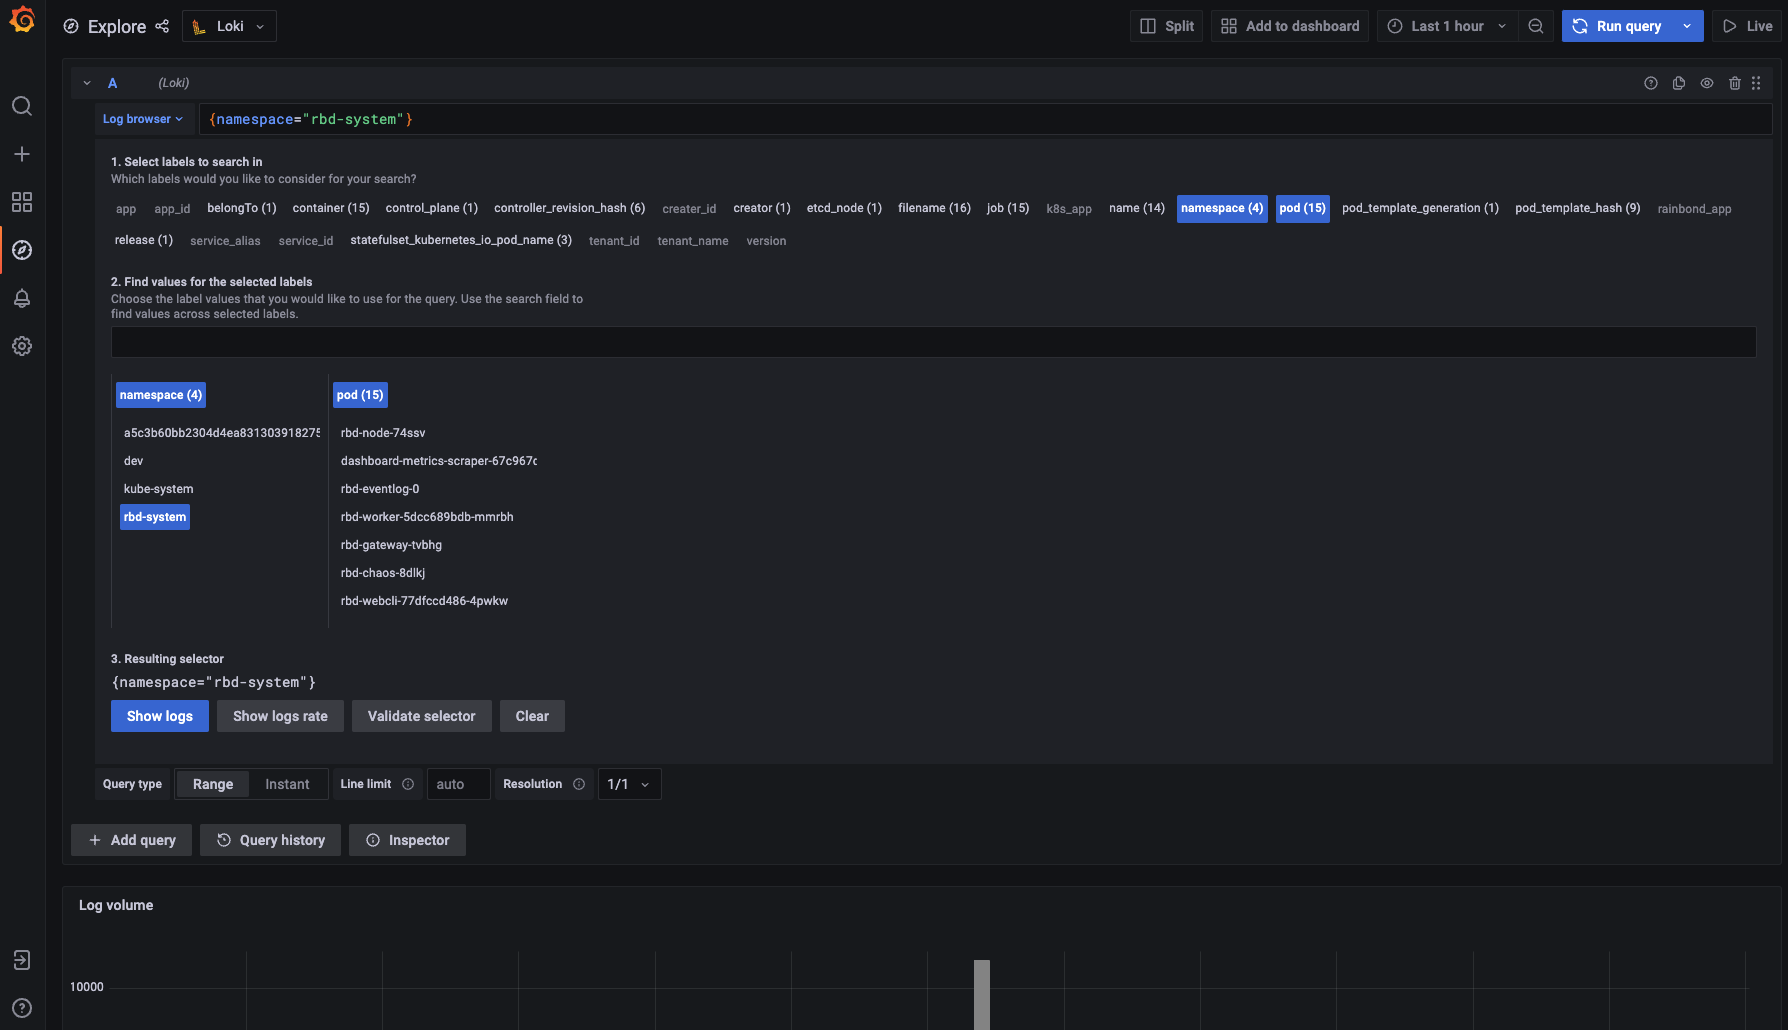Screen dimensions: 1788x1030
Task: Click the Validate selector button
Action: (x=422, y=716)
